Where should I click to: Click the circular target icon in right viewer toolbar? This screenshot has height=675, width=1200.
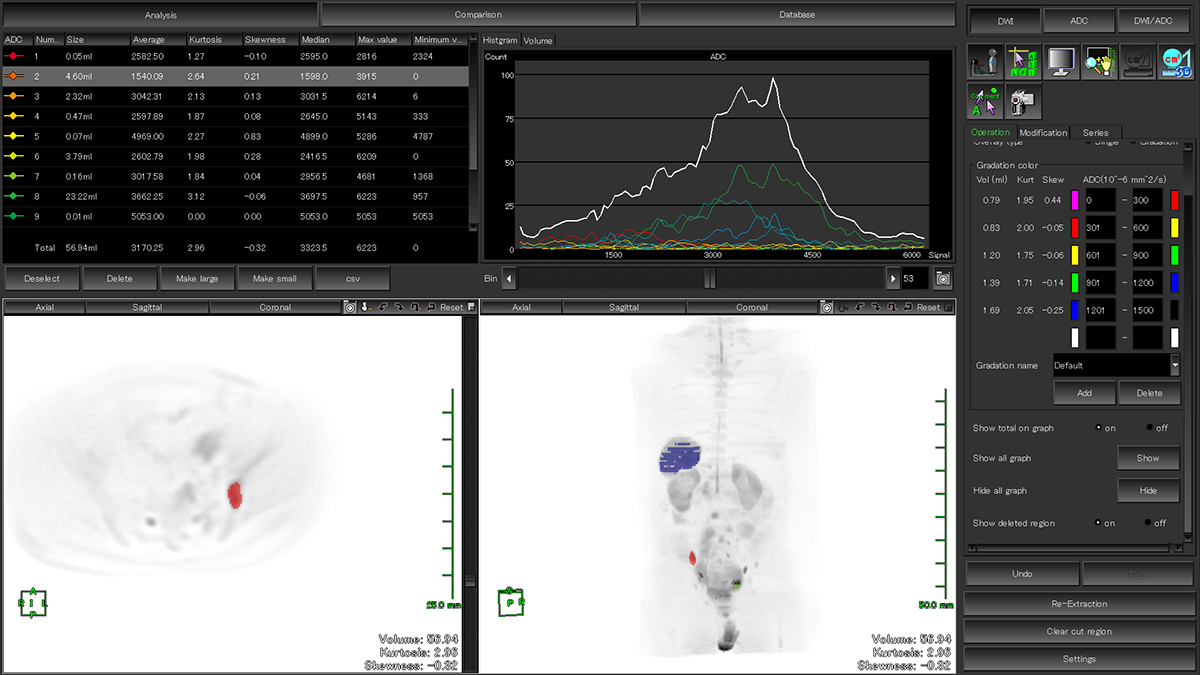[x=826, y=307]
